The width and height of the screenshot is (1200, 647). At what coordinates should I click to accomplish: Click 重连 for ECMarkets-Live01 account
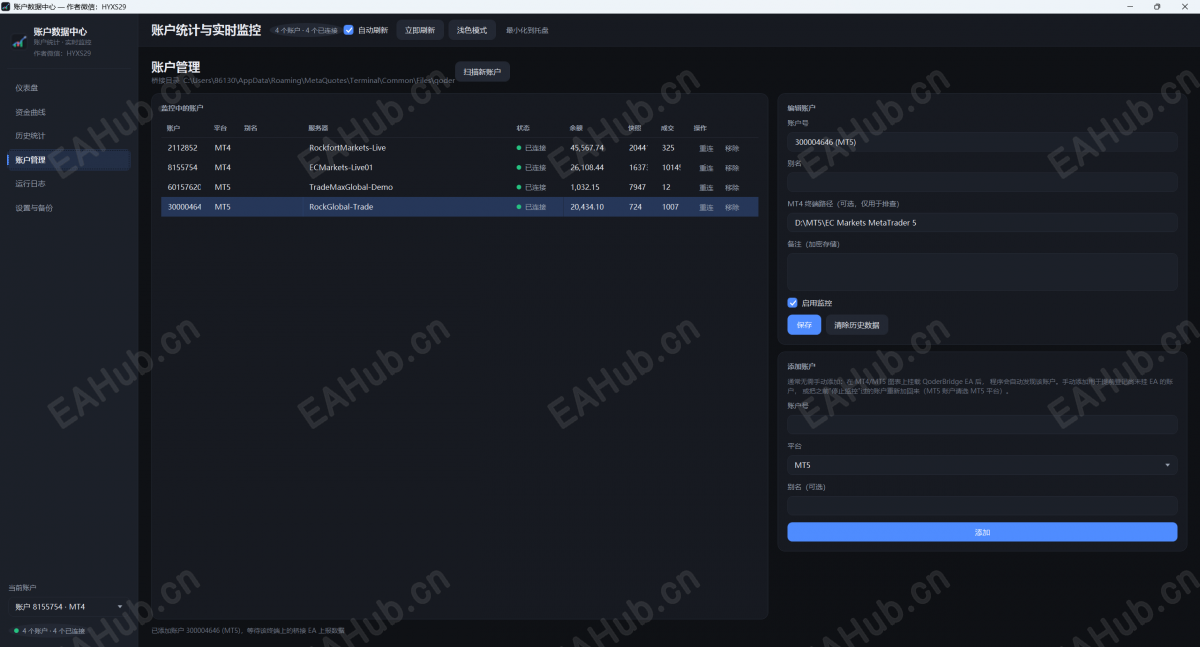click(x=706, y=167)
